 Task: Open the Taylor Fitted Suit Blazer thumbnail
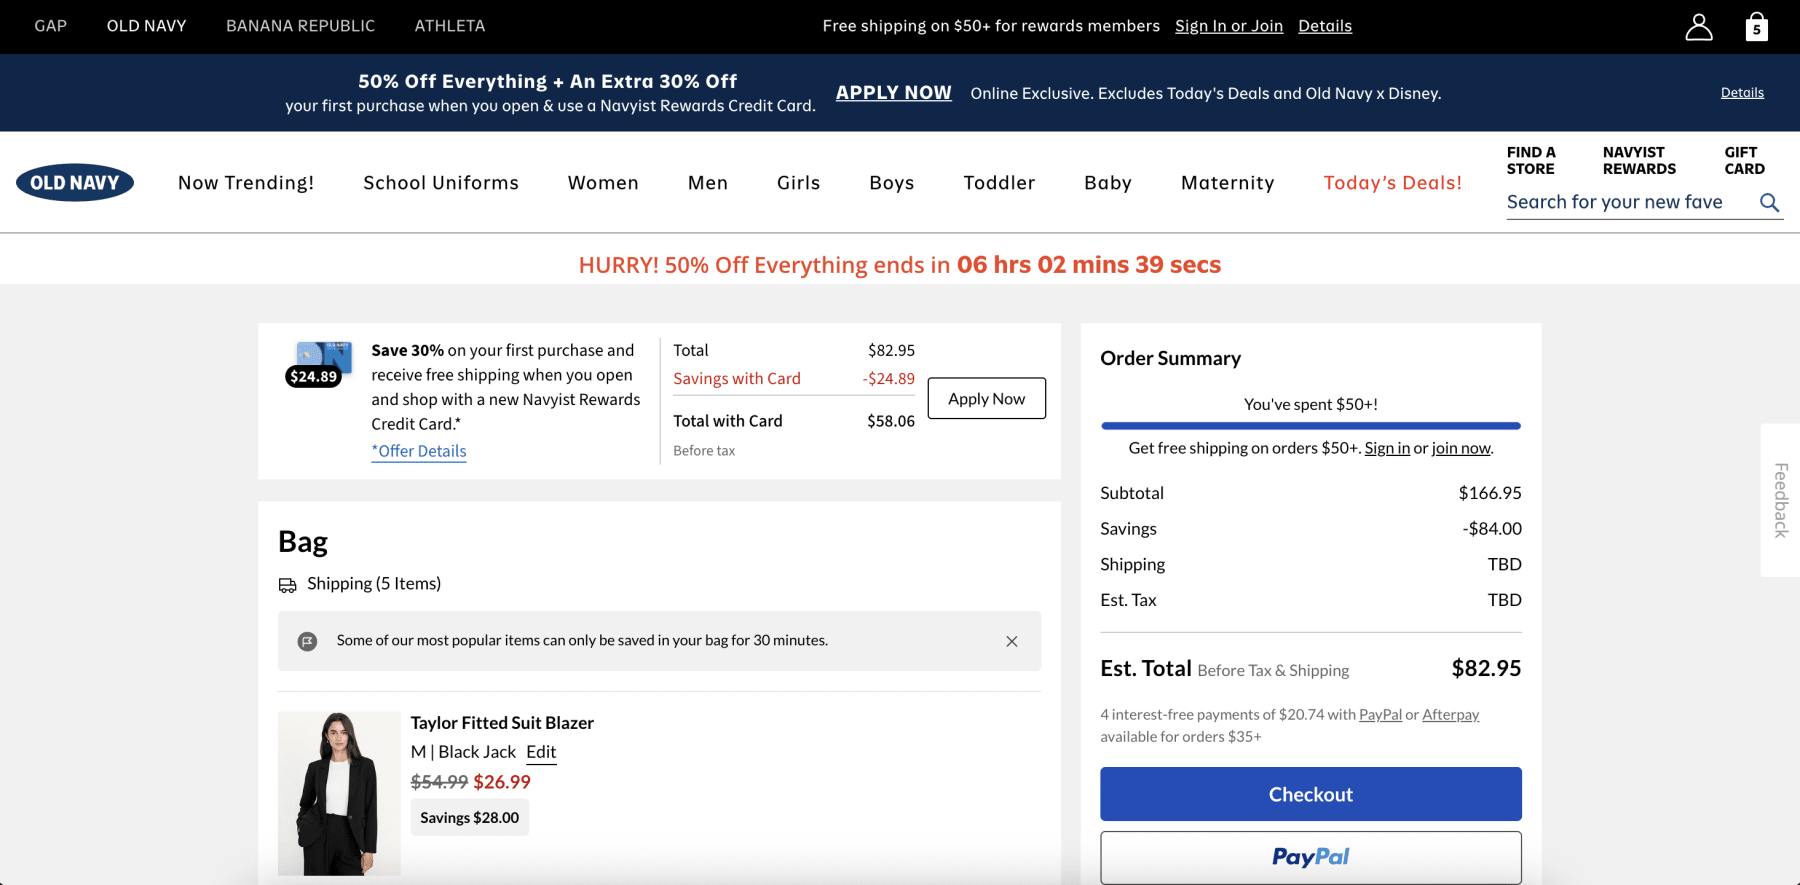point(339,794)
